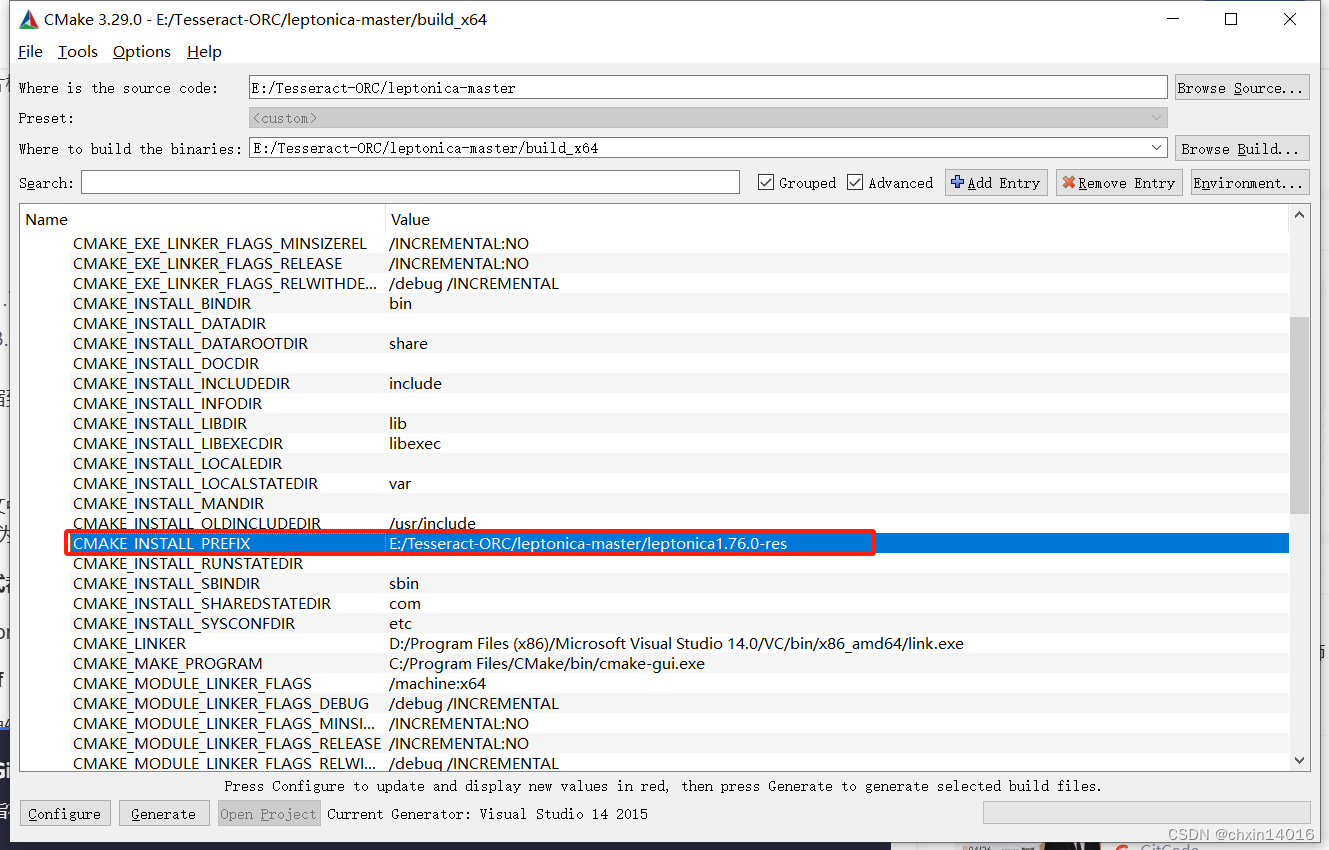Click the red X icon on Remove Entry
This screenshot has width=1329, height=850.
click(1068, 183)
